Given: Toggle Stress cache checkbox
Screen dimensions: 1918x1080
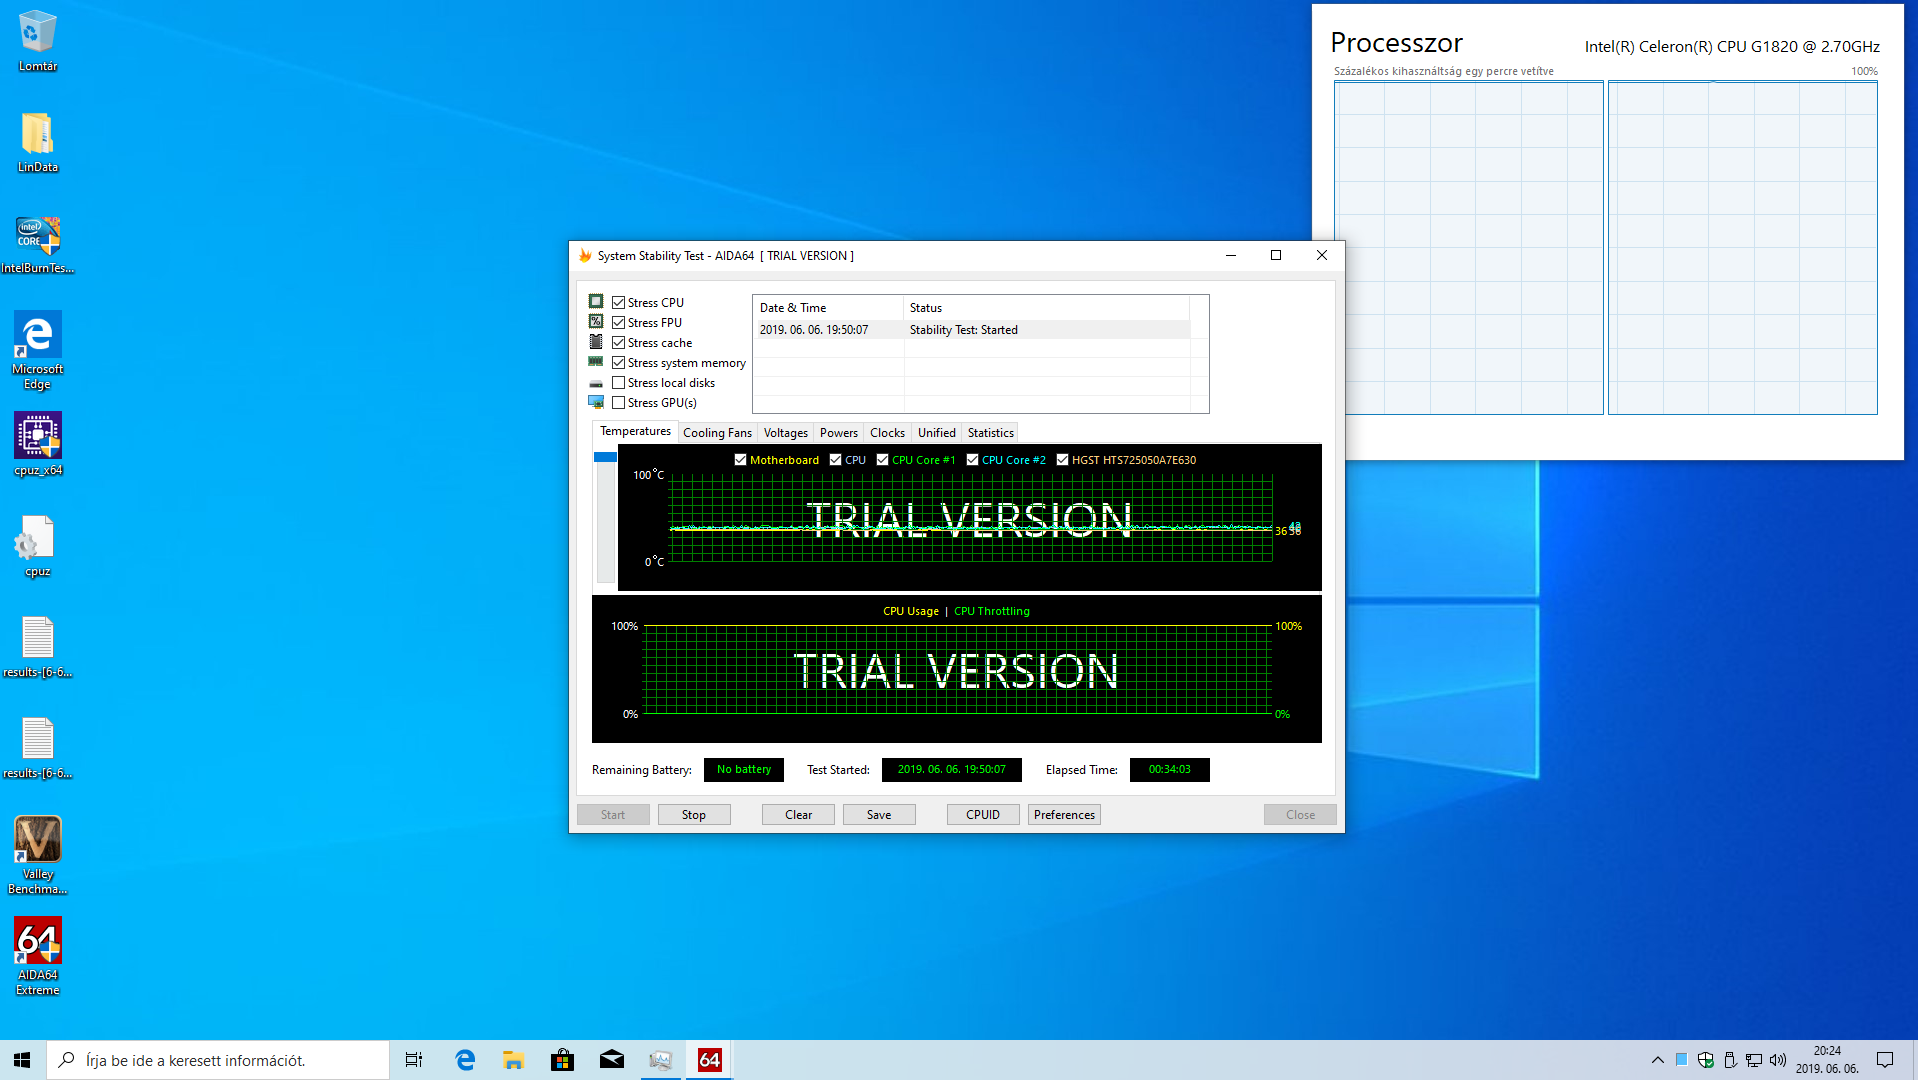Looking at the screenshot, I should [x=619, y=342].
